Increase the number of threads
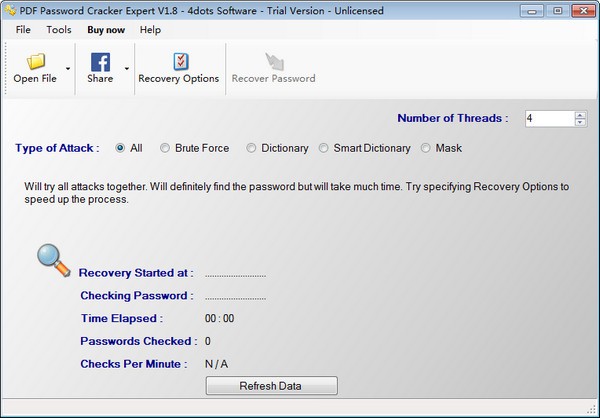The width and height of the screenshot is (600, 418). coord(580,114)
